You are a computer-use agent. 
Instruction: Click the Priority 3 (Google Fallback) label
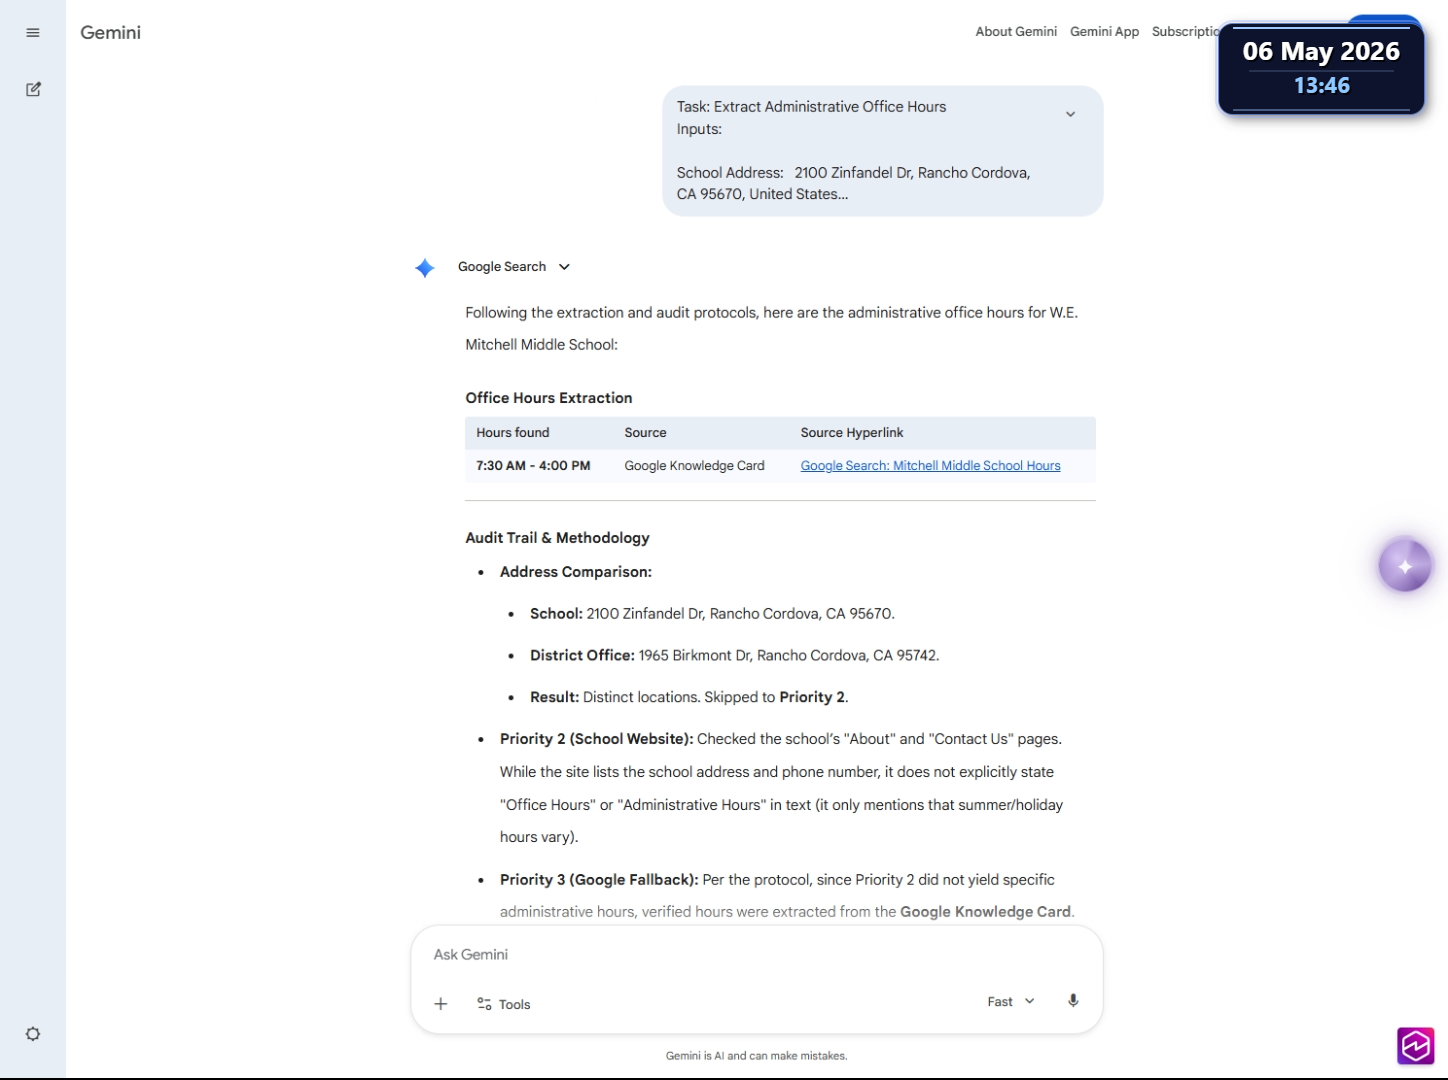(599, 880)
